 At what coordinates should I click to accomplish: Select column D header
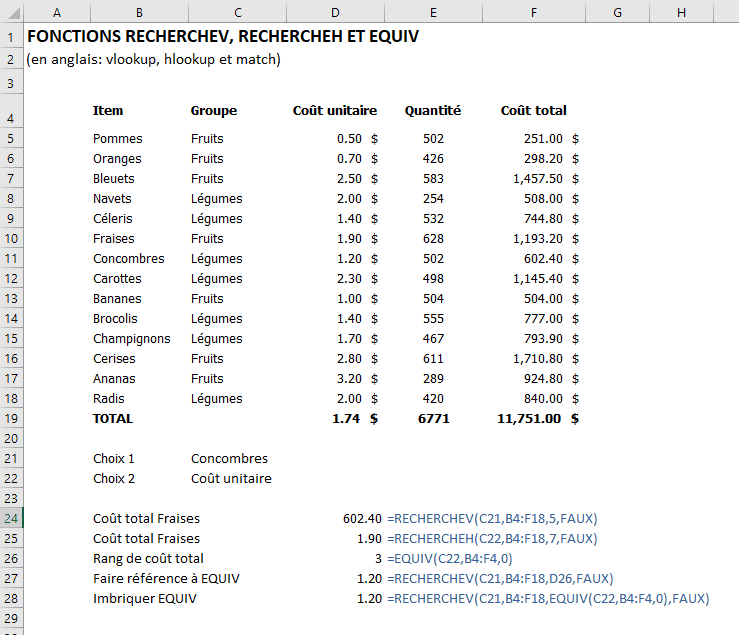tap(335, 12)
